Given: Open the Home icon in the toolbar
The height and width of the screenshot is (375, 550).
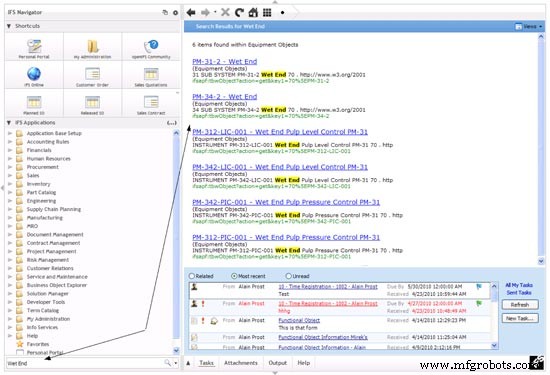Looking at the screenshot, I should click(x=253, y=13).
